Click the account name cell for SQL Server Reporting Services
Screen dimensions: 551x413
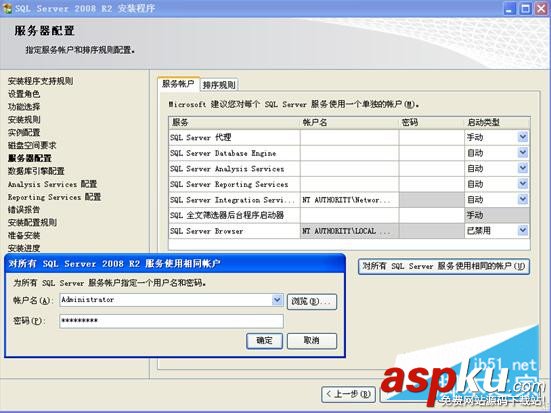349,184
